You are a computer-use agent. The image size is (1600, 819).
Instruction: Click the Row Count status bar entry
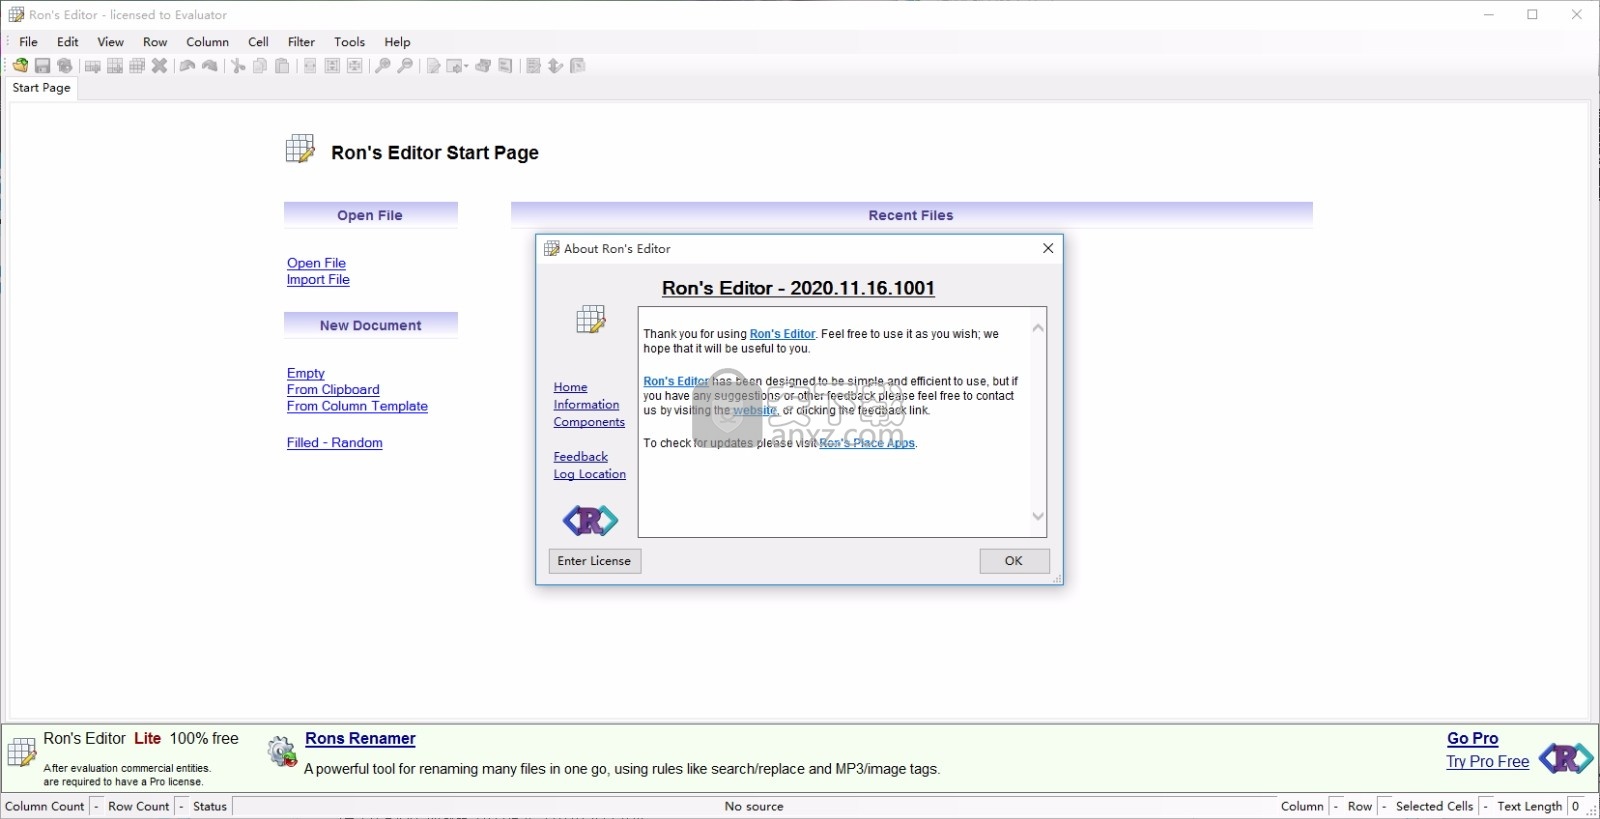[x=139, y=807]
